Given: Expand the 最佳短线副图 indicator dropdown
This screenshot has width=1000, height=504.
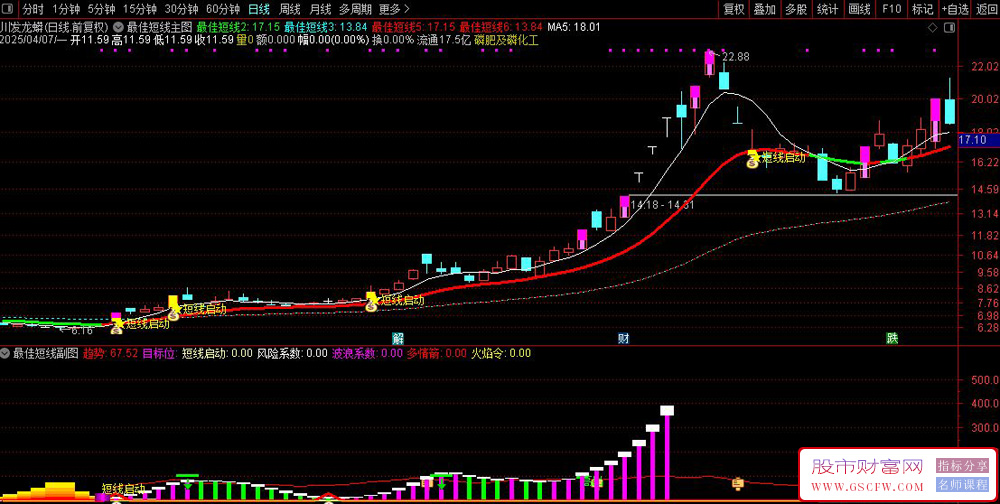Looking at the screenshot, I should pyautogui.click(x=5, y=353).
